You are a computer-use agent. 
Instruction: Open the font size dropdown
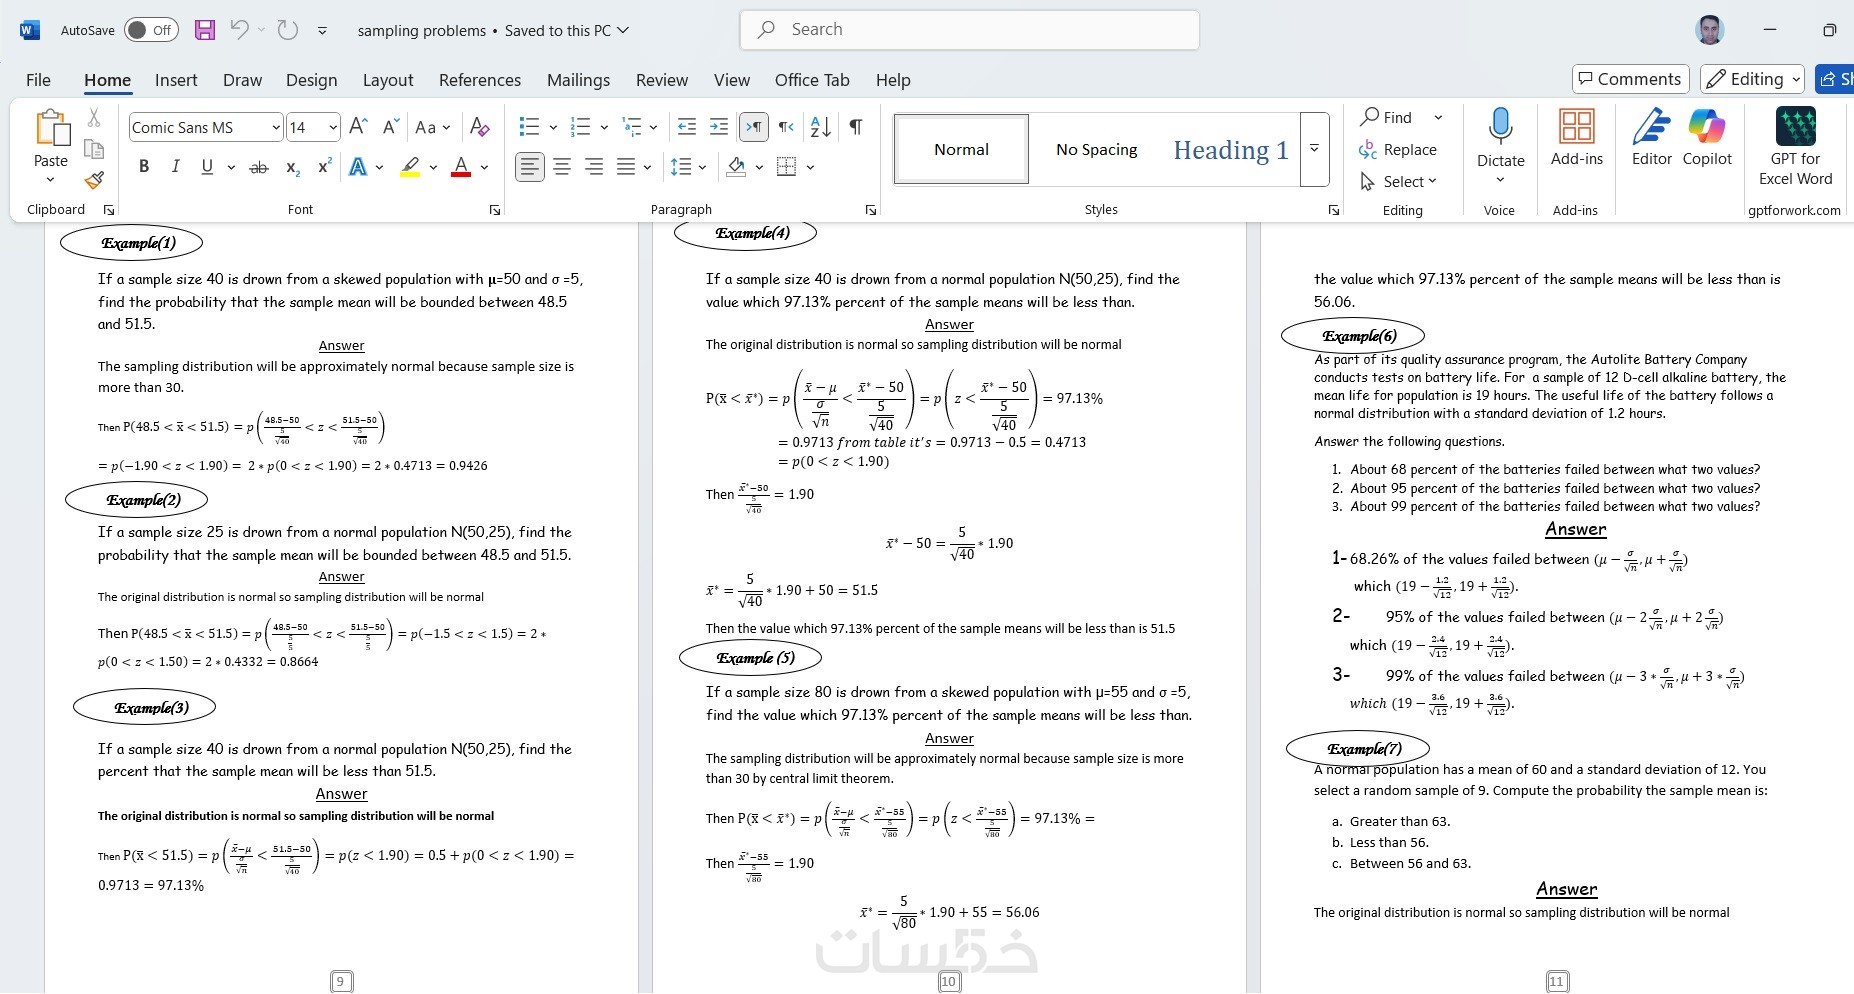(332, 128)
